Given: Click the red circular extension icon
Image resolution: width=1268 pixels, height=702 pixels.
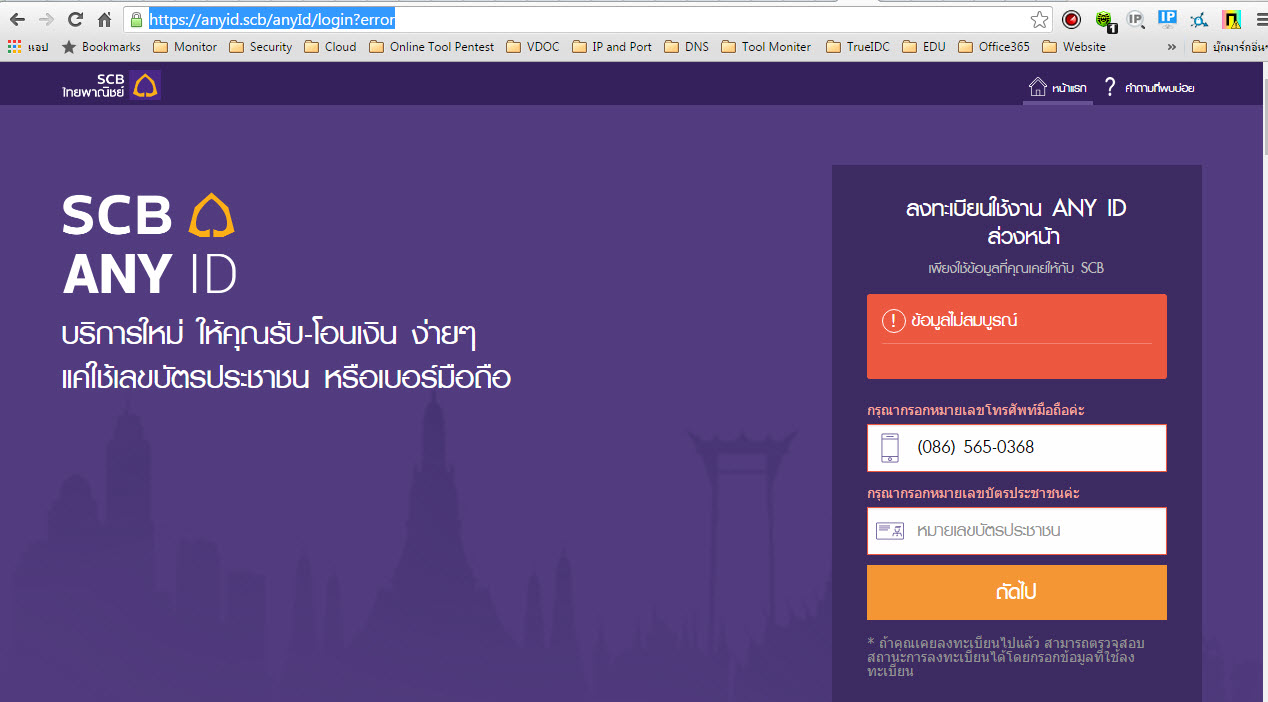Looking at the screenshot, I should (1071, 19).
